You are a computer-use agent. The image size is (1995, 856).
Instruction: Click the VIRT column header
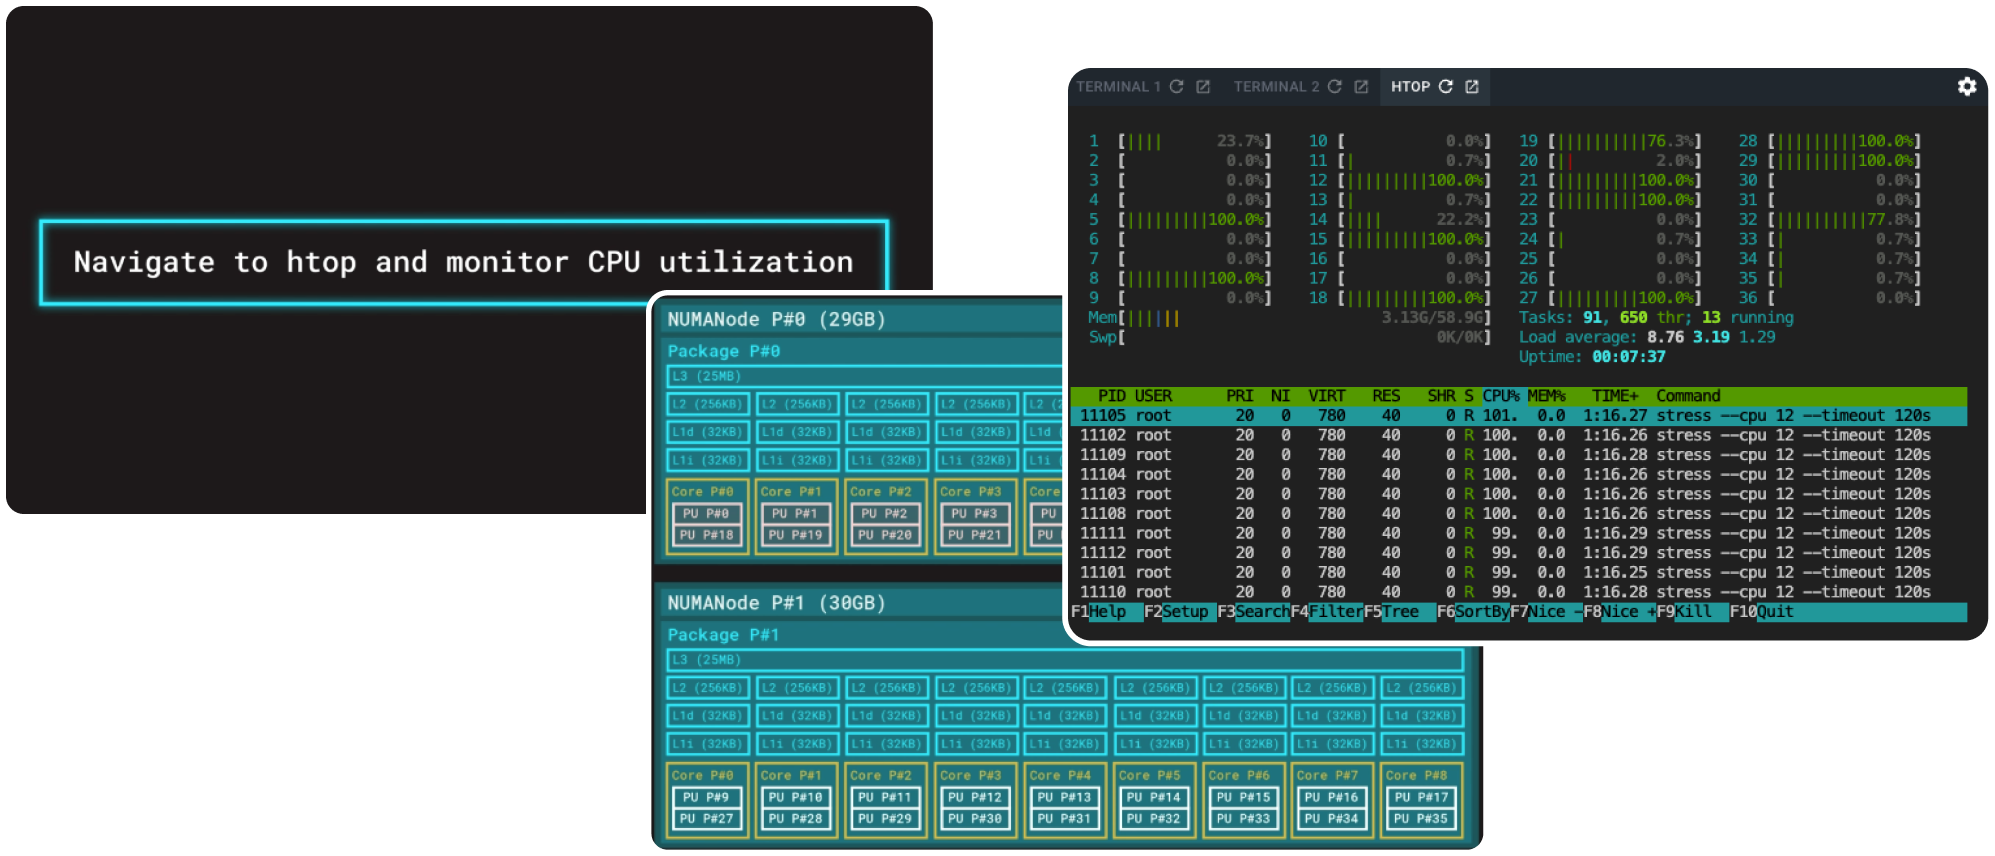1327,396
